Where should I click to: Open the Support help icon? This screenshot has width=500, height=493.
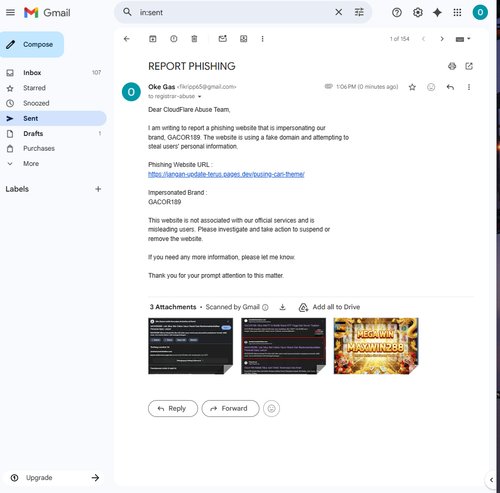coord(397,13)
